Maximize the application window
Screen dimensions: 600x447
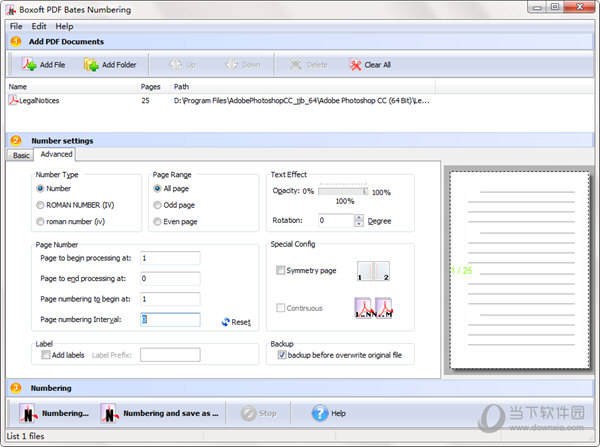click(555, 7)
